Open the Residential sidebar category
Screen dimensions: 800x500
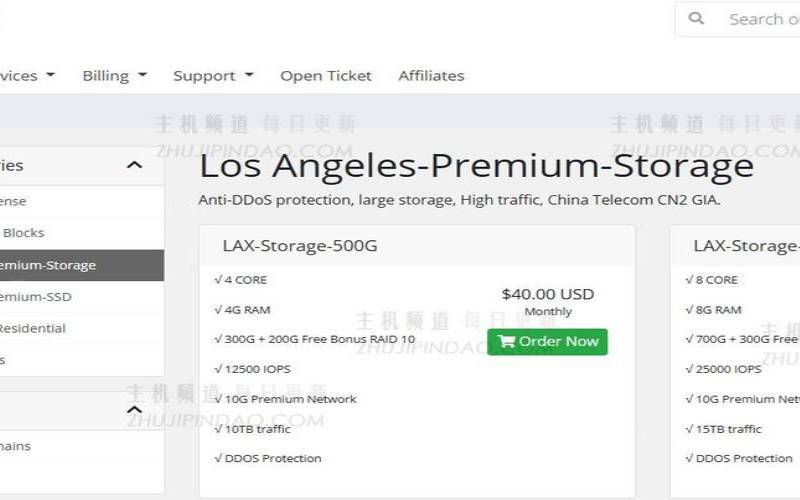click(33, 328)
